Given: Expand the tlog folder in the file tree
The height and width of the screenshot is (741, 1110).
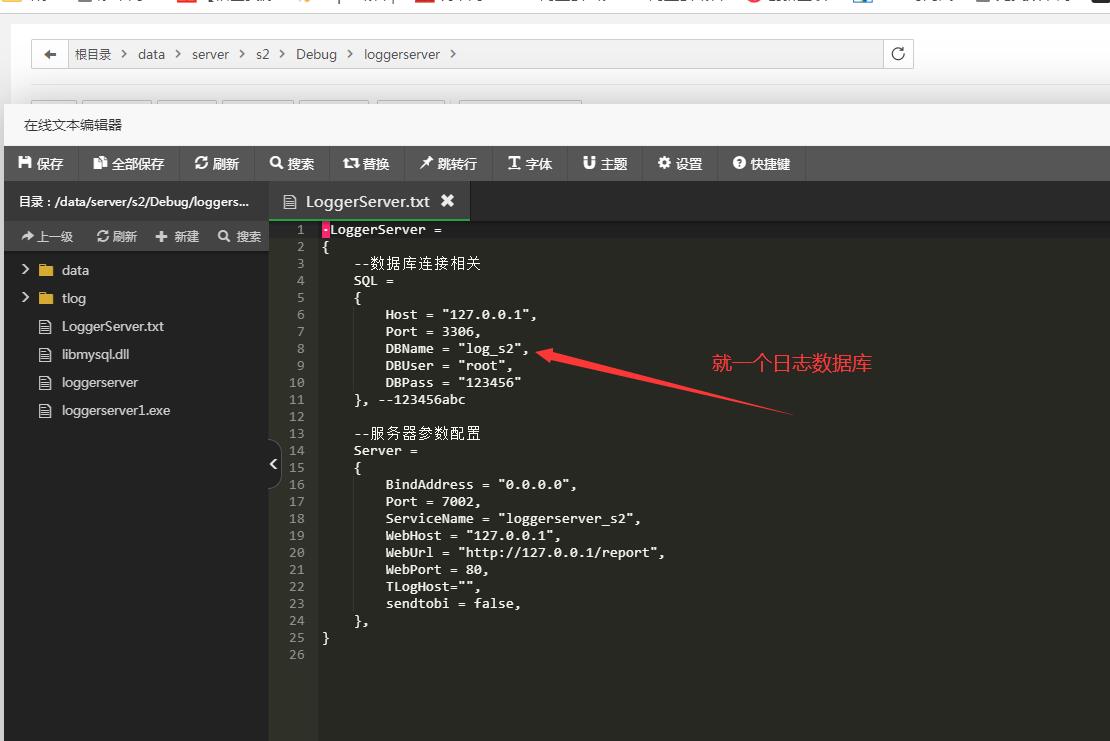Looking at the screenshot, I should [x=25, y=298].
